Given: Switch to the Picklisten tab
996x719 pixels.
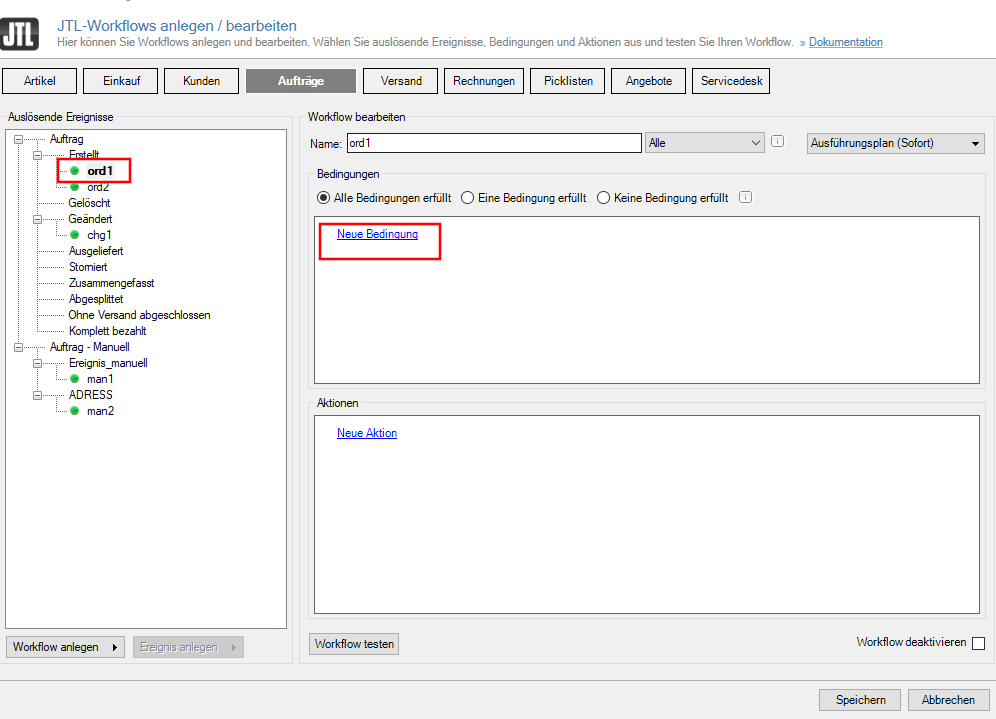Looking at the screenshot, I should coord(567,81).
